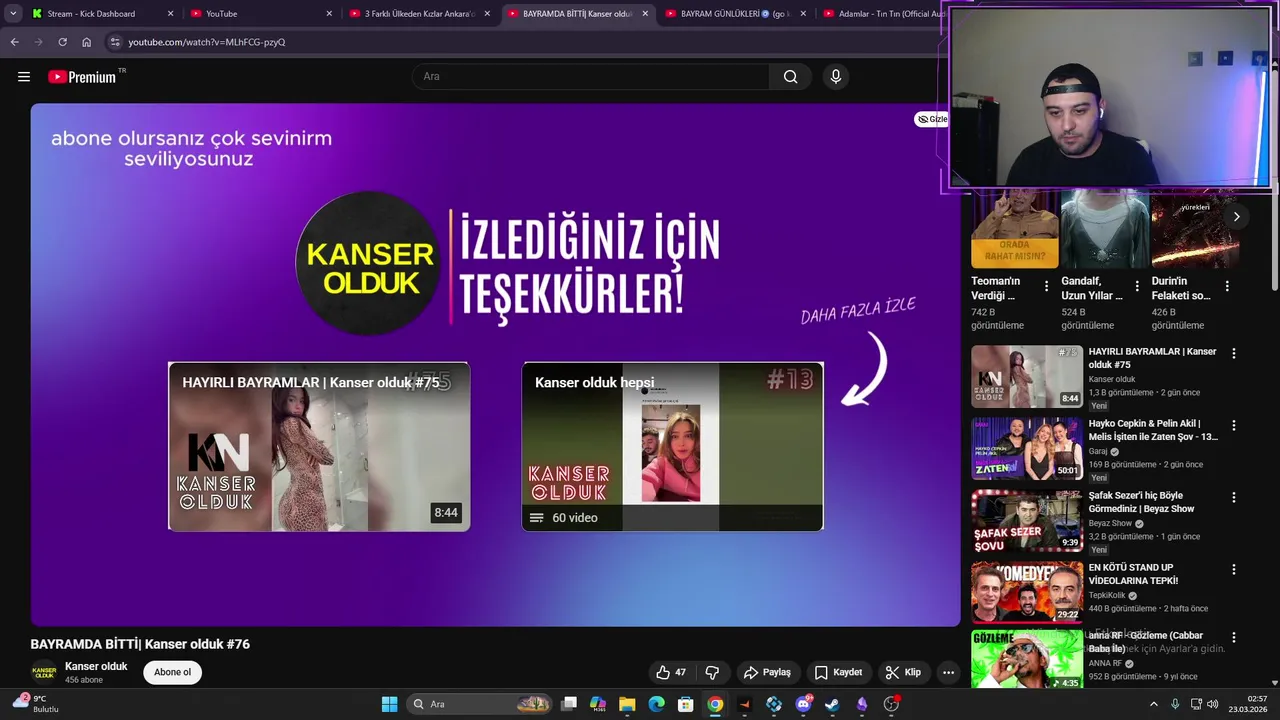Image resolution: width=1280 pixels, height=720 pixels.
Task: Switch to the YouTube tab
Action: tap(260, 14)
